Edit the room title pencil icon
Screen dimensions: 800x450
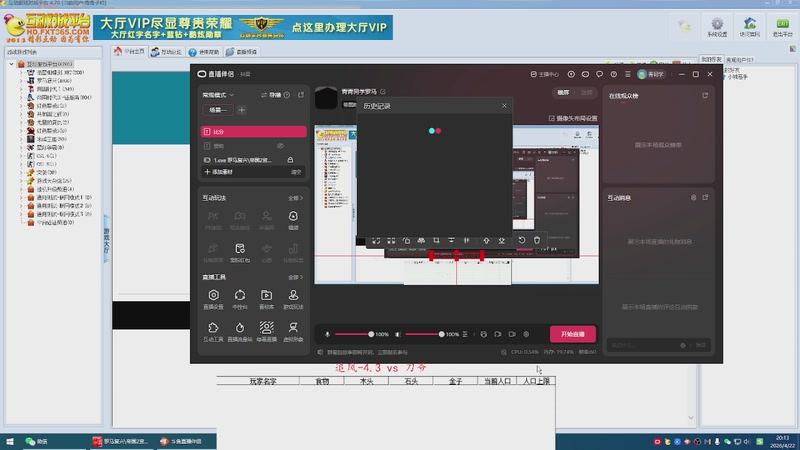383,92
